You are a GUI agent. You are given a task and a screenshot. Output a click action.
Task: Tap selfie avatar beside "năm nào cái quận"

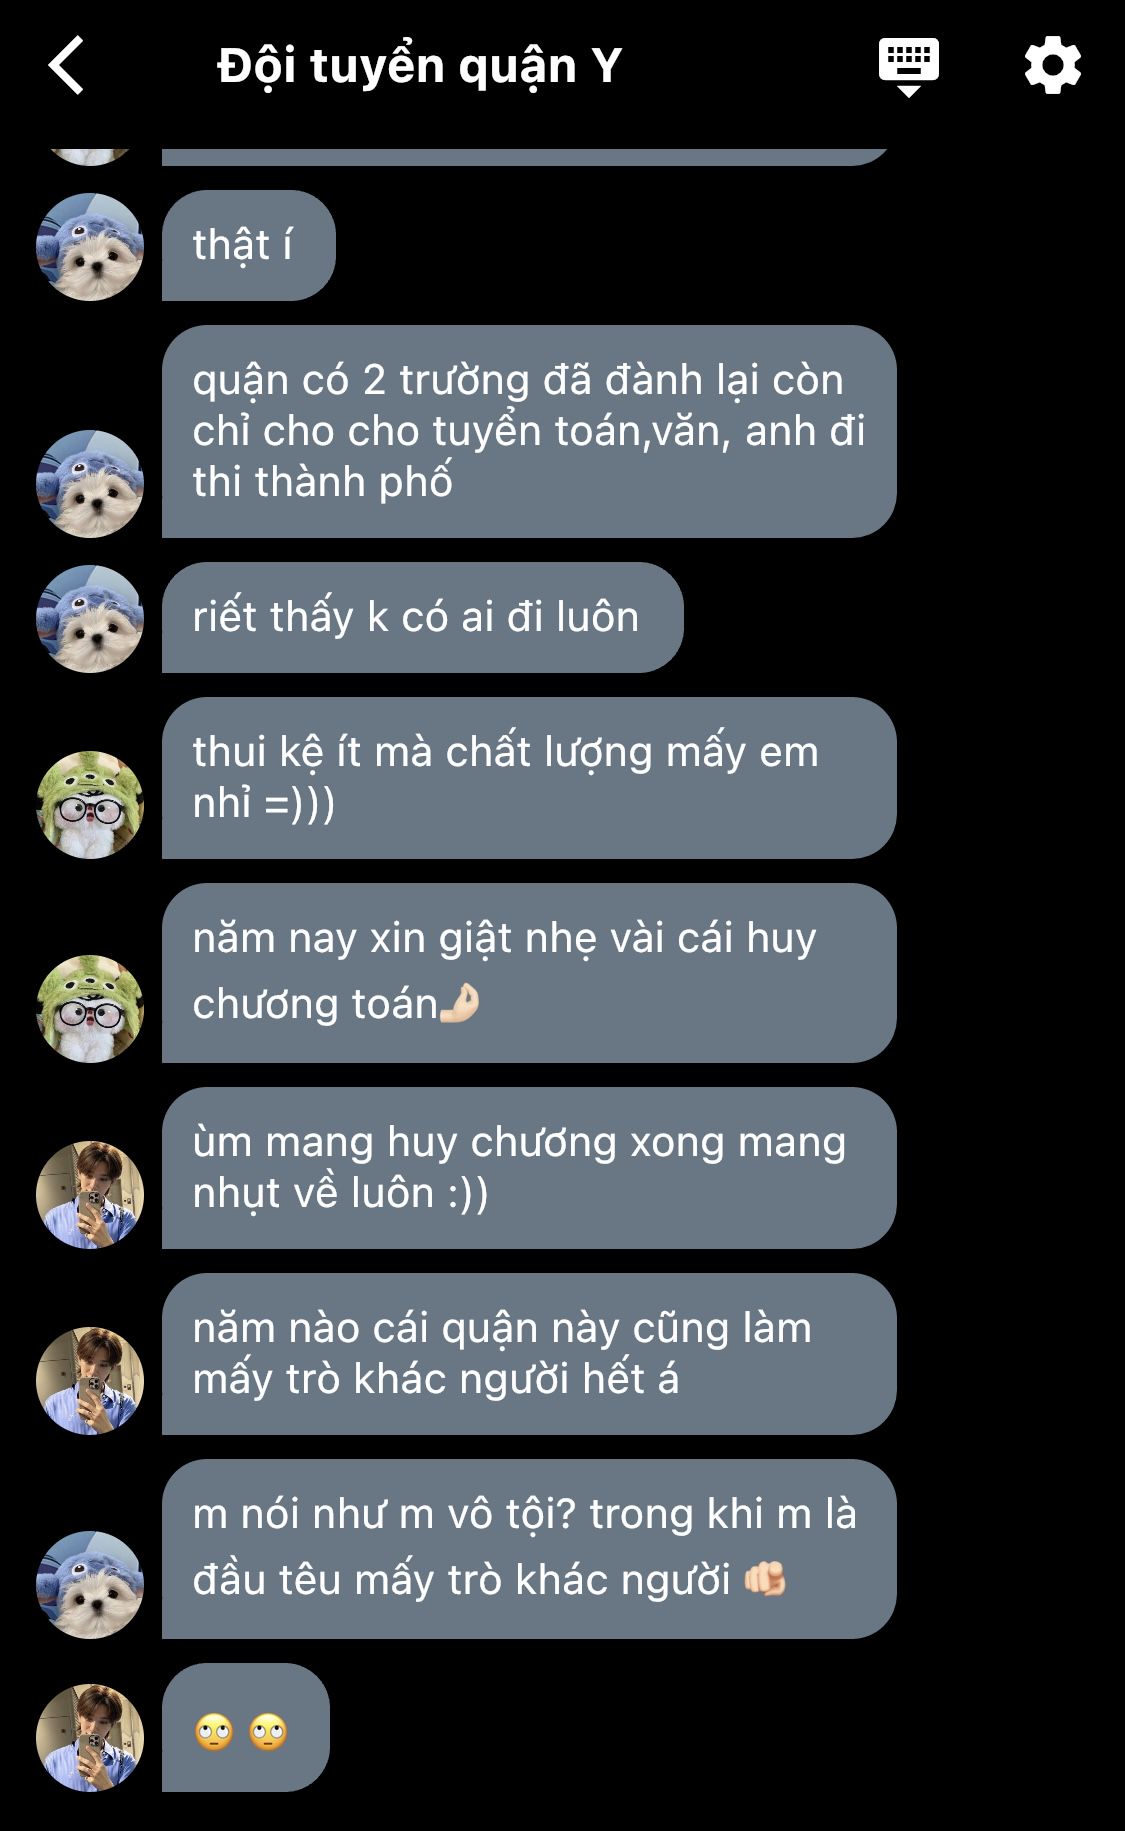point(90,1381)
